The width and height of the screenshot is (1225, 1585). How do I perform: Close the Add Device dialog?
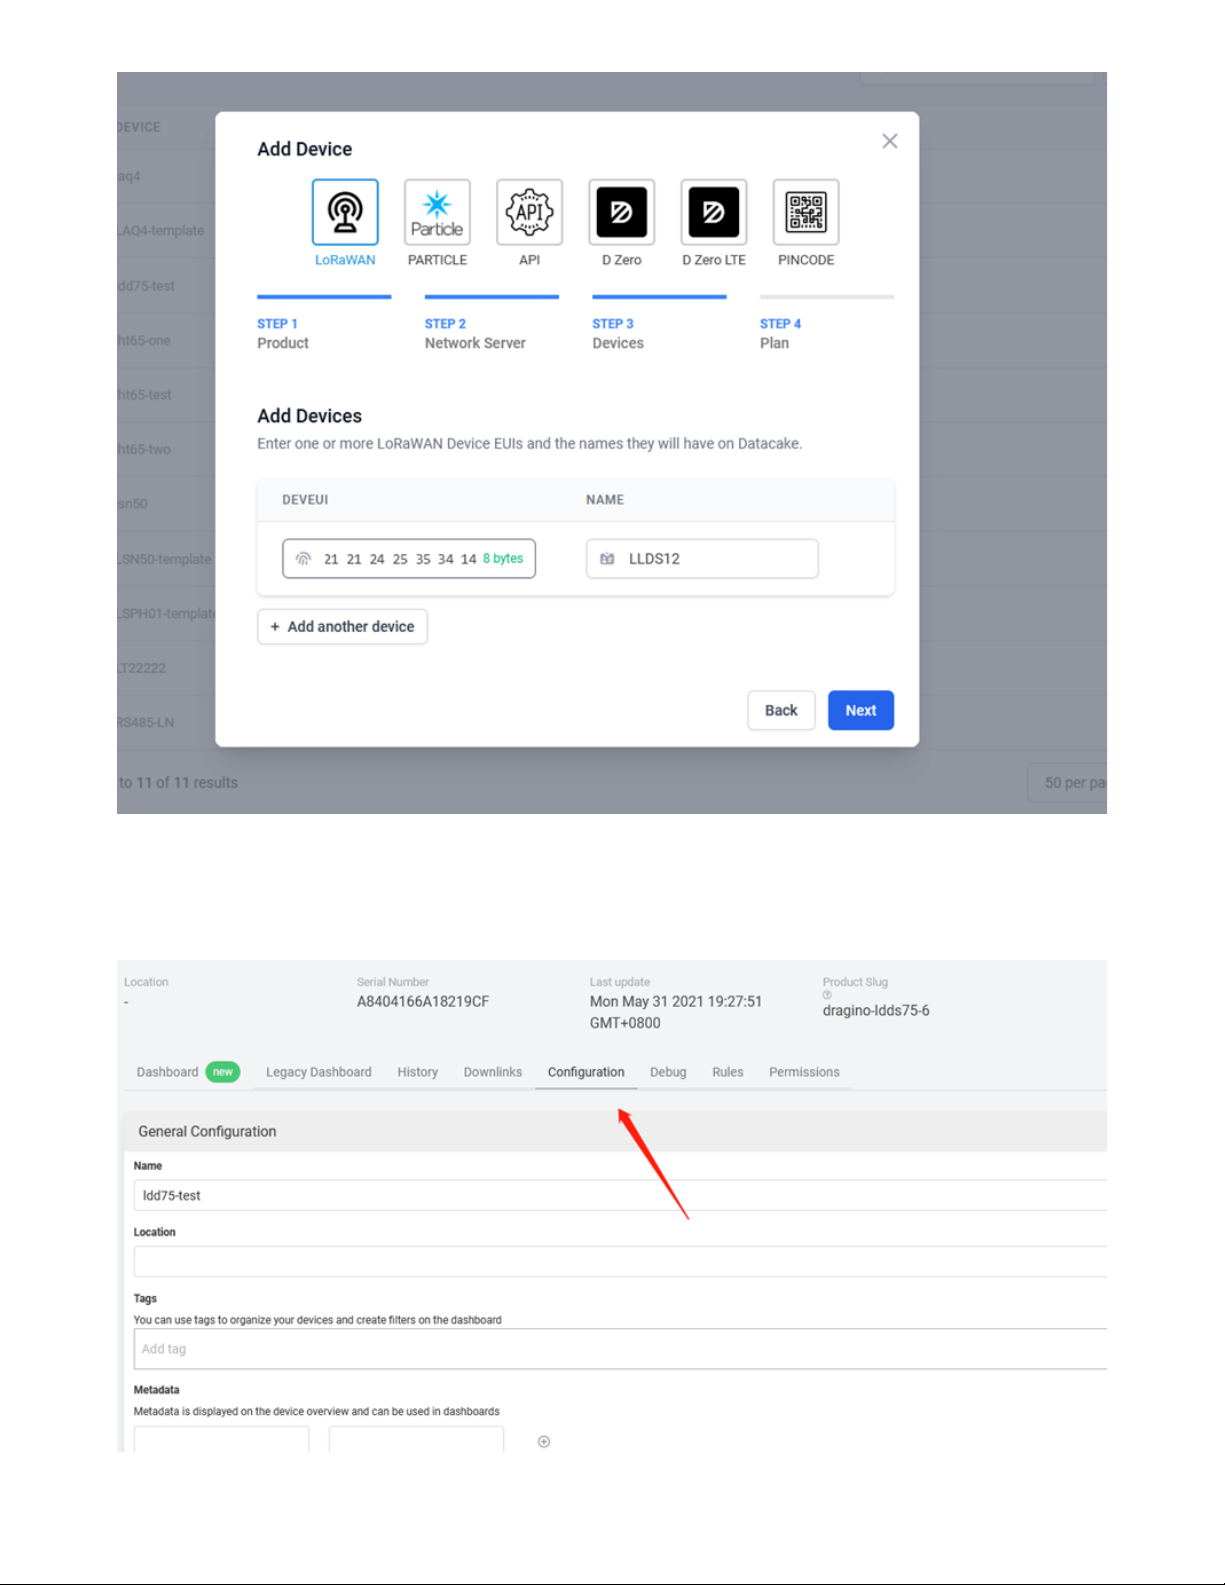pyautogui.click(x=889, y=141)
